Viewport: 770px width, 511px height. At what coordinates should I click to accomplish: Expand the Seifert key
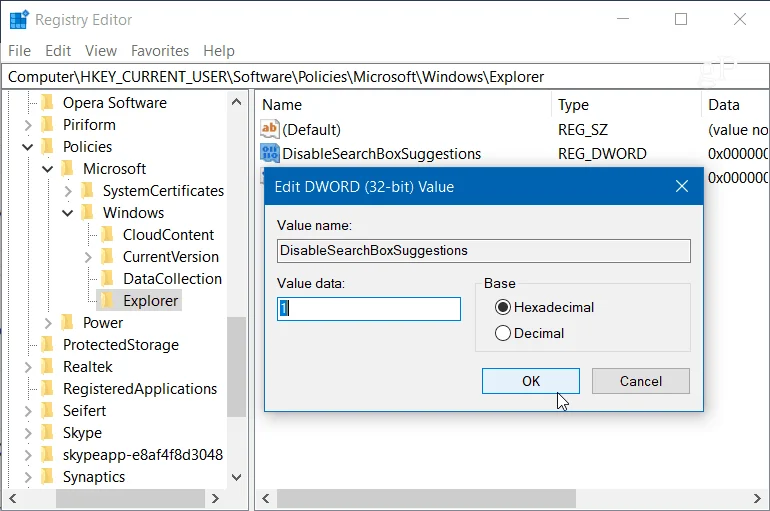[28, 411]
